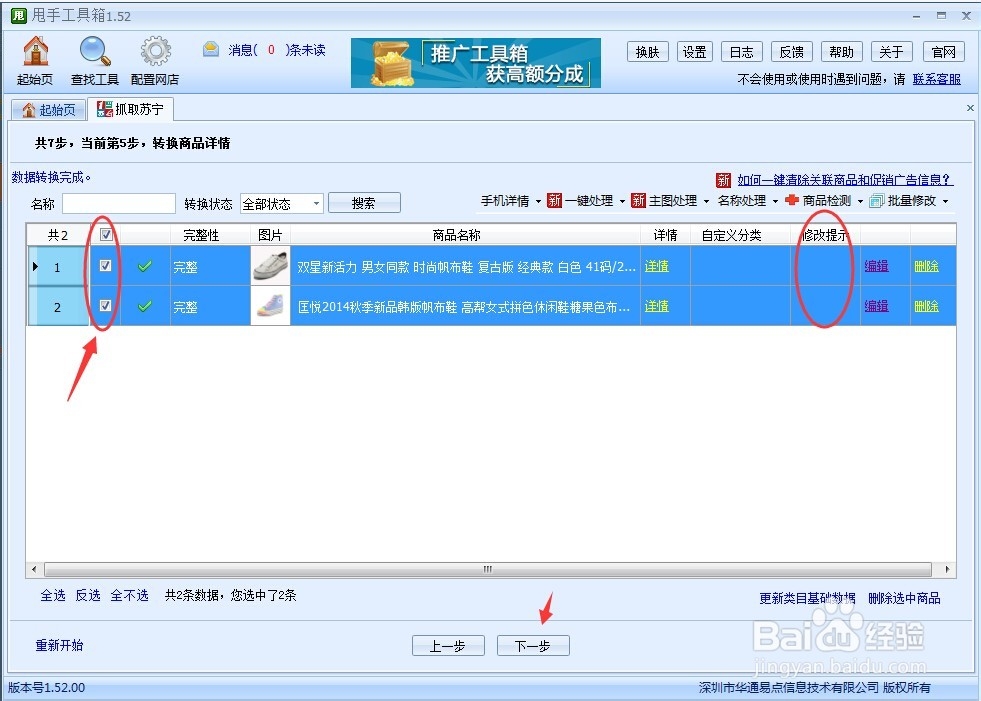Click the red 新 icon beside 一键处理
The width and height of the screenshot is (981, 701).
pos(554,200)
